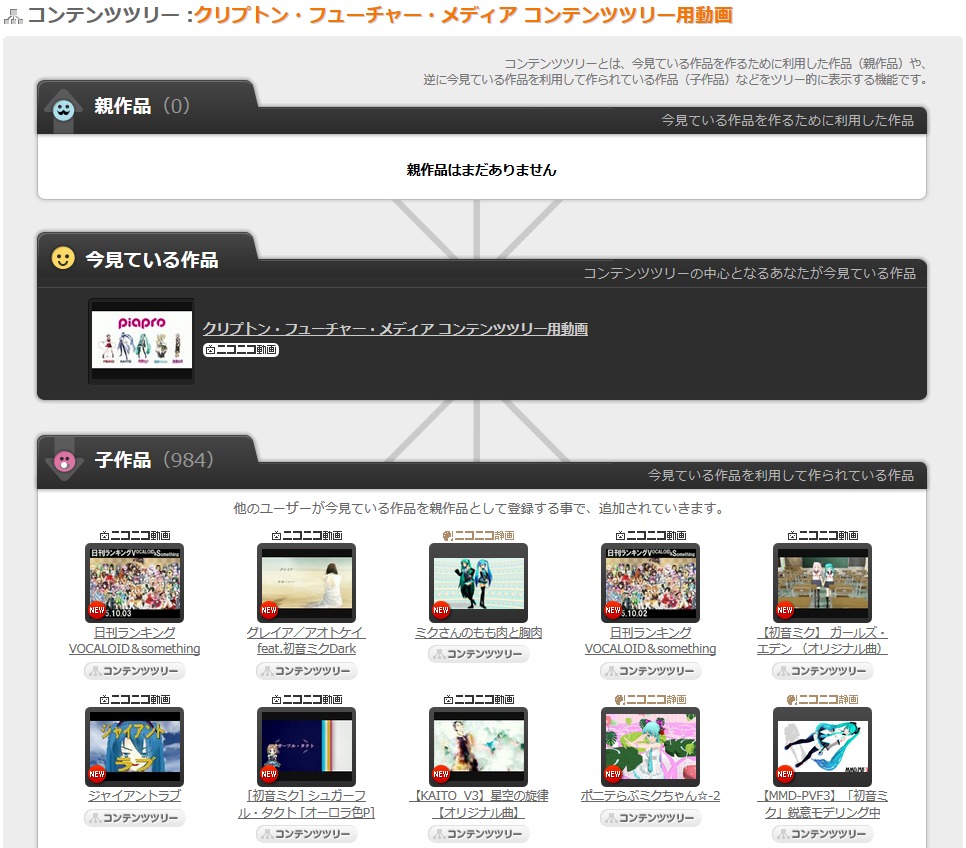The image size is (966, 848).
Task: Click ニコニコ動画 badge above シュガーフル・タクト
Action: (x=306, y=699)
